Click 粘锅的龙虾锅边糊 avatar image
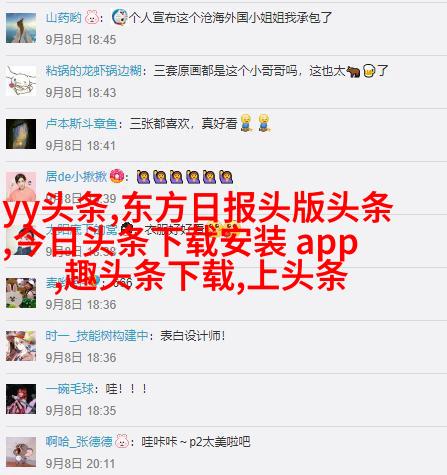447x475 pixels. pyautogui.click(x=21, y=81)
